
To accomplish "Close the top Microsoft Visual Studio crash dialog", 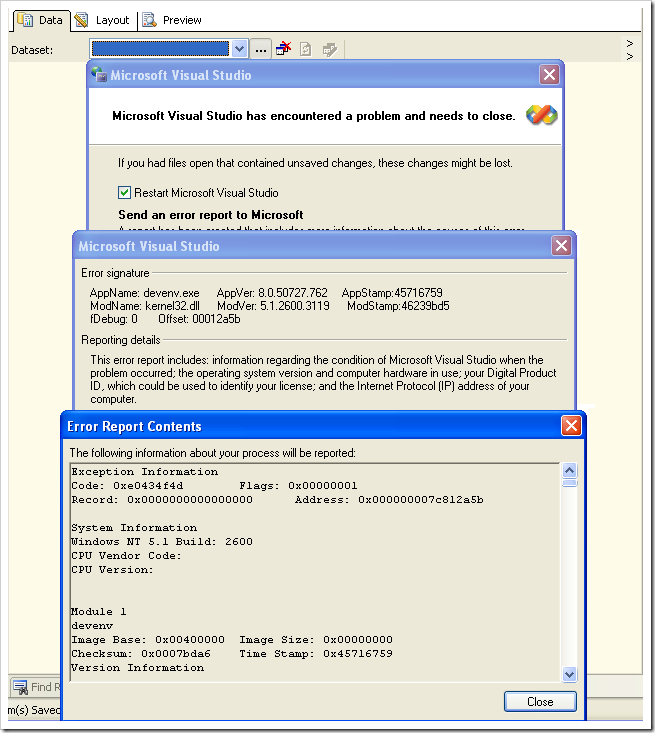I will (549, 75).
